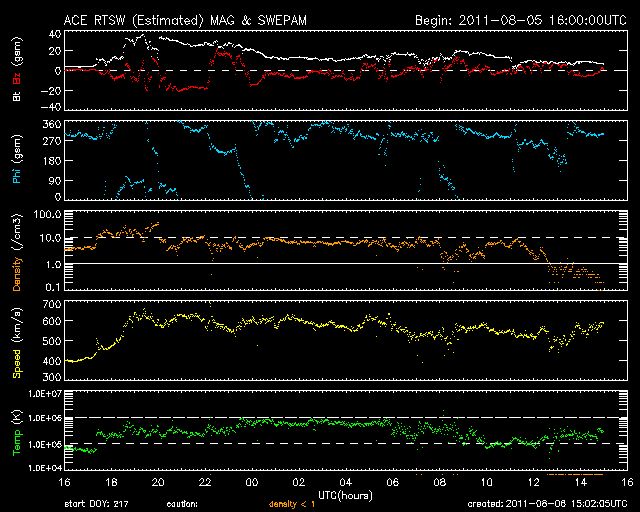Click the white 'Bt' axis label

pyautogui.click(x=17, y=96)
